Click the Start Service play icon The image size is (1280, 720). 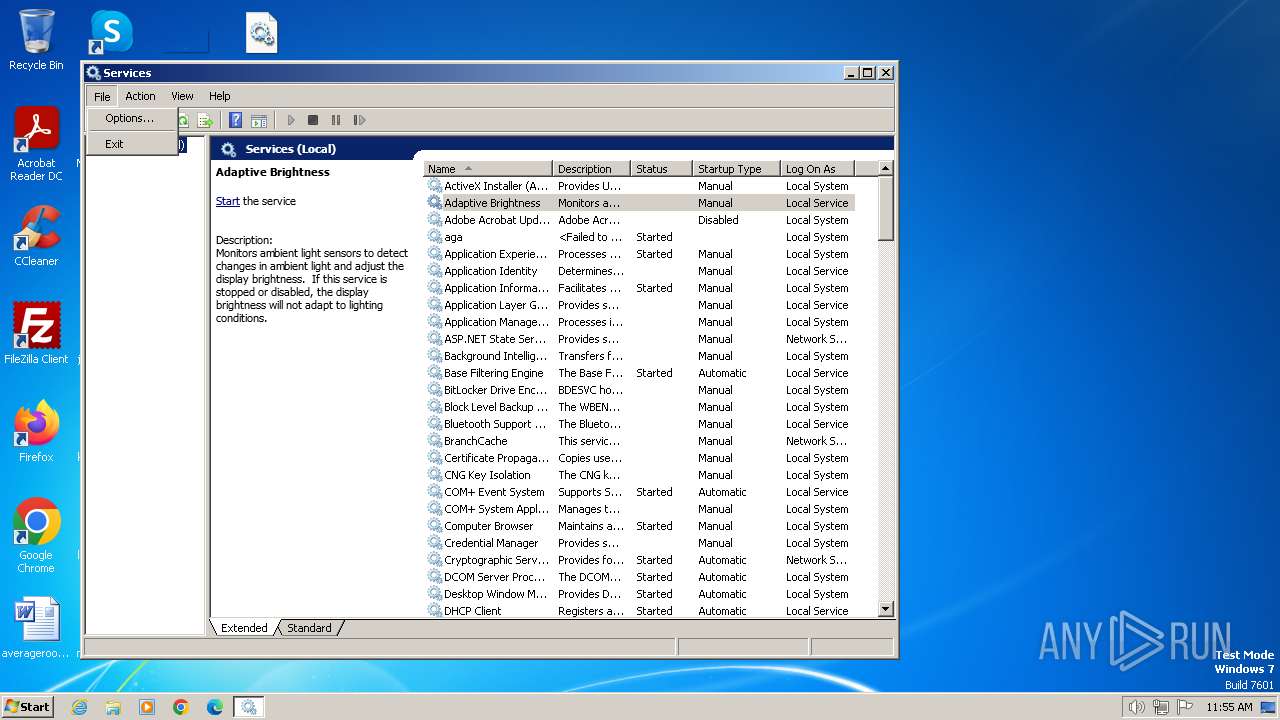click(x=291, y=120)
